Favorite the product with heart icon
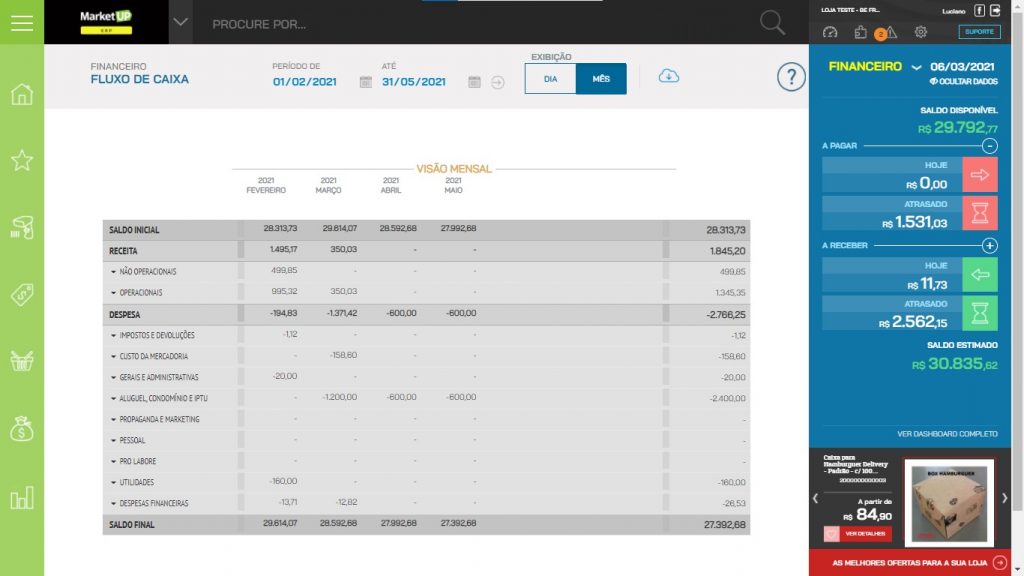Viewport: 1024px width, 576px height. pos(831,534)
